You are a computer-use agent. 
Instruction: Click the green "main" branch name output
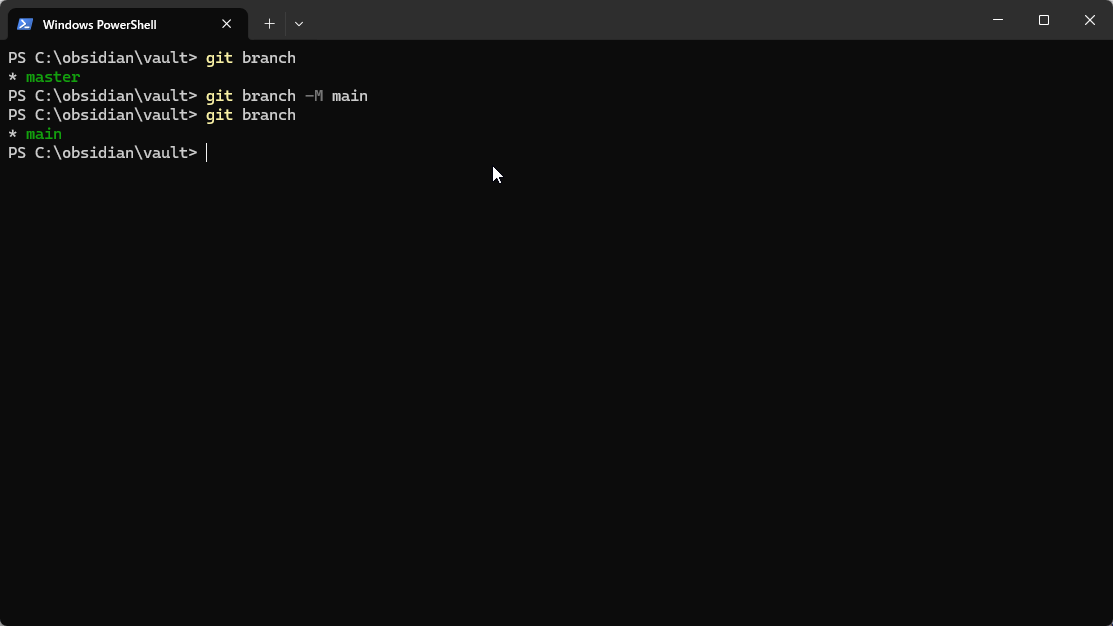click(x=44, y=134)
